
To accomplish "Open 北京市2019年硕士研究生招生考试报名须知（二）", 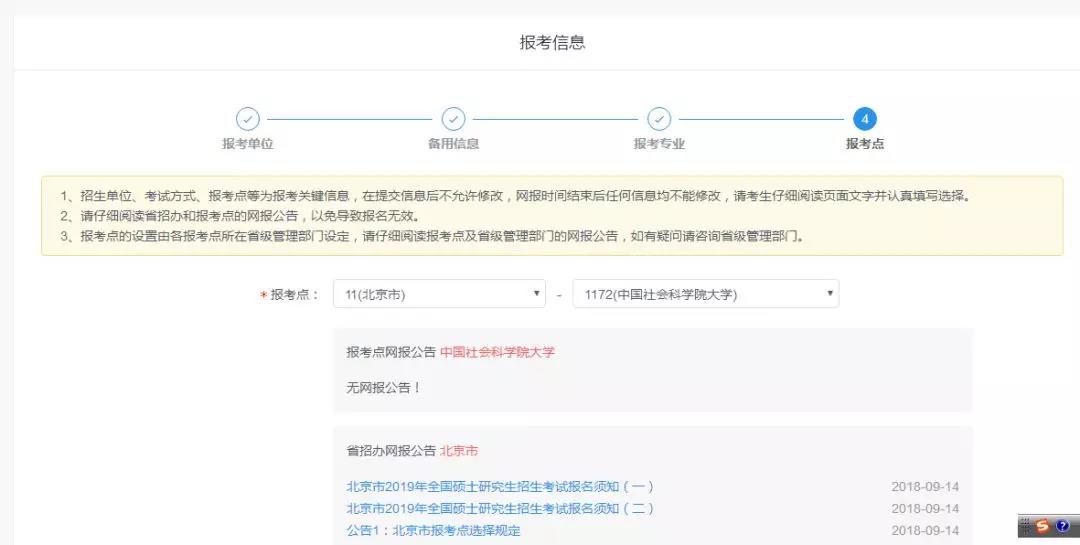I will 500,509.
